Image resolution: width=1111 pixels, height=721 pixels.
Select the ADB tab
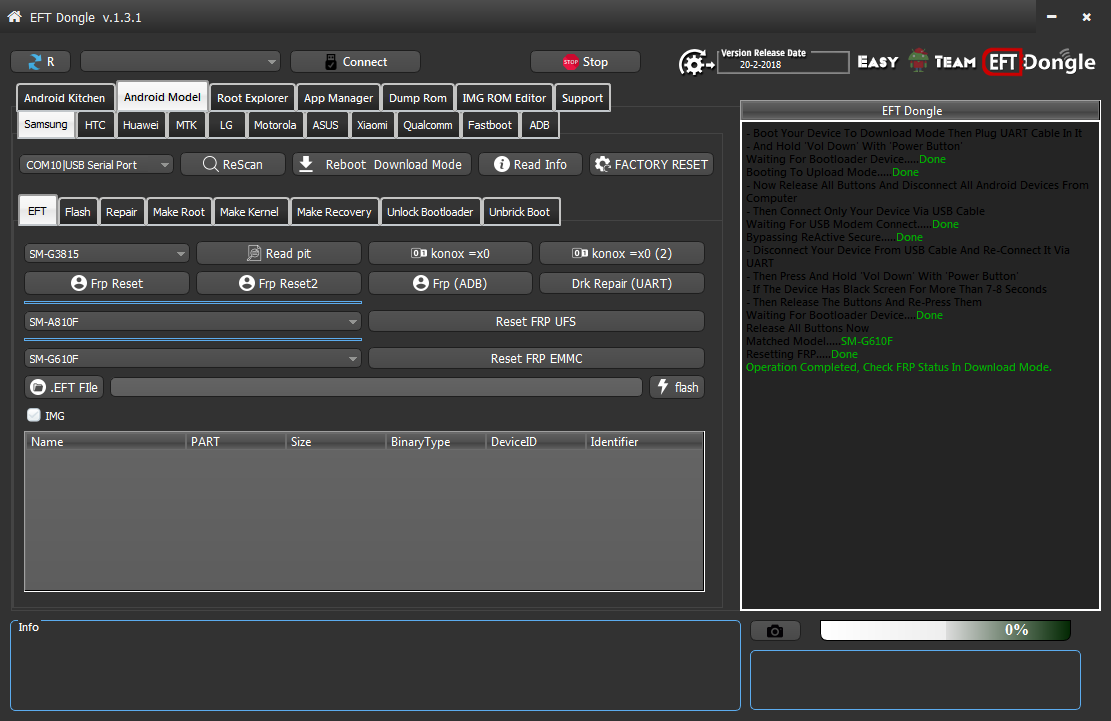[x=539, y=125]
